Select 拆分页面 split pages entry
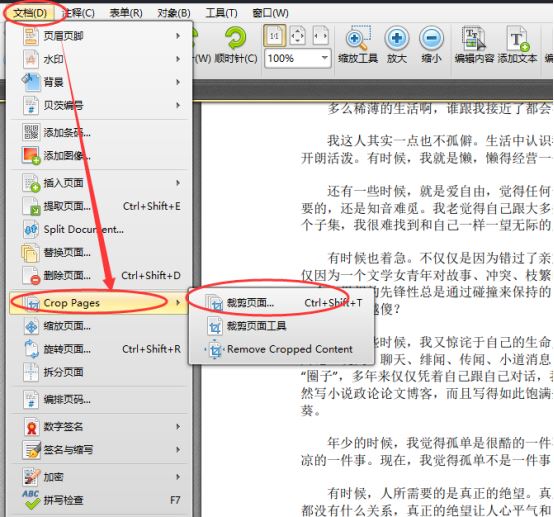 pos(98,372)
